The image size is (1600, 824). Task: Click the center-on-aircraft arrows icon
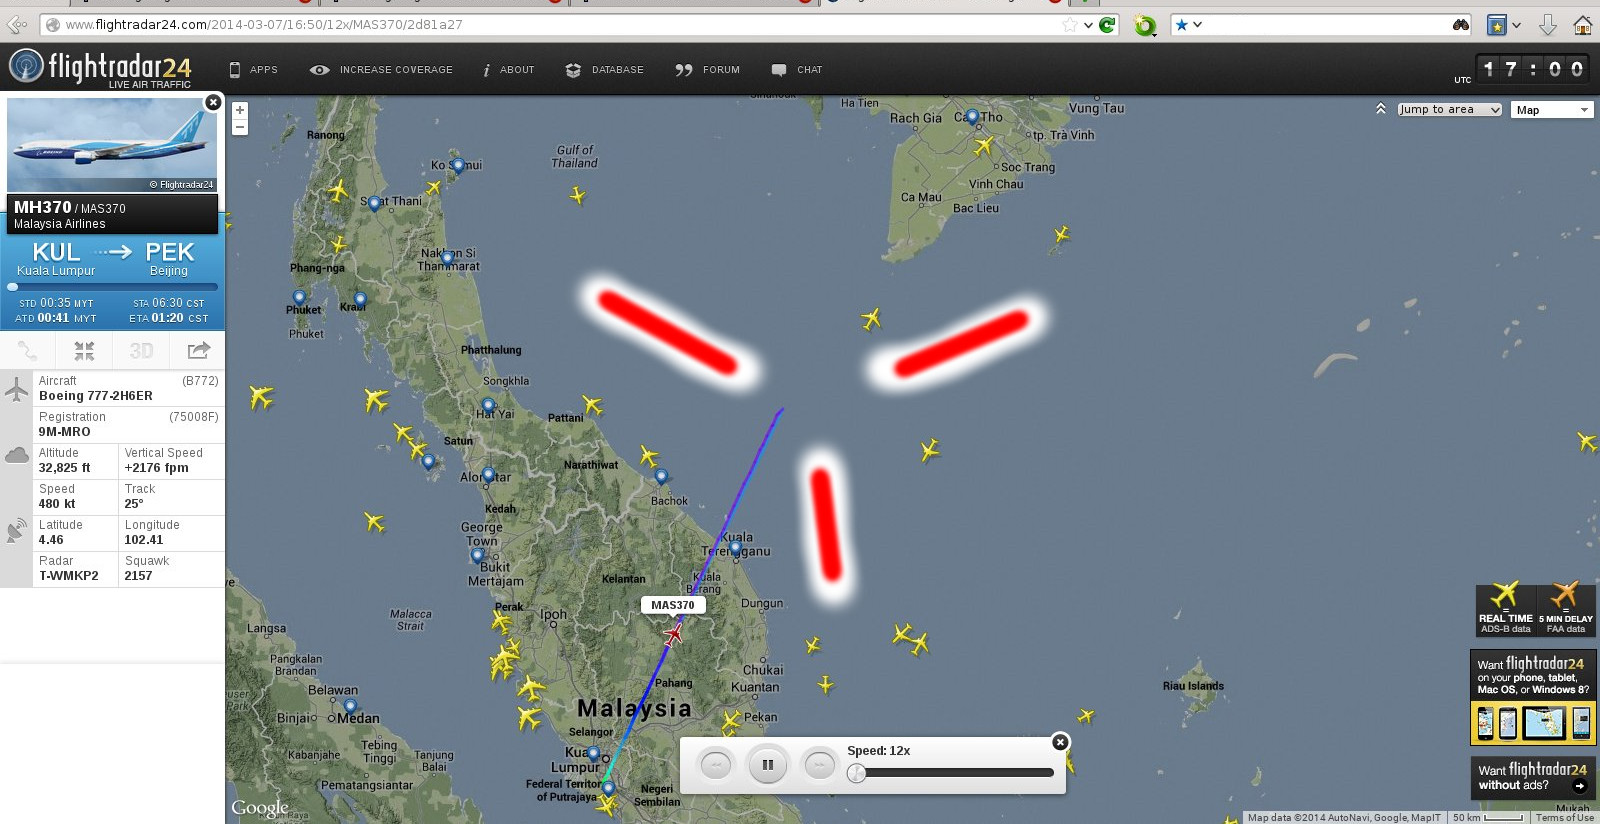pyautogui.click(x=84, y=351)
